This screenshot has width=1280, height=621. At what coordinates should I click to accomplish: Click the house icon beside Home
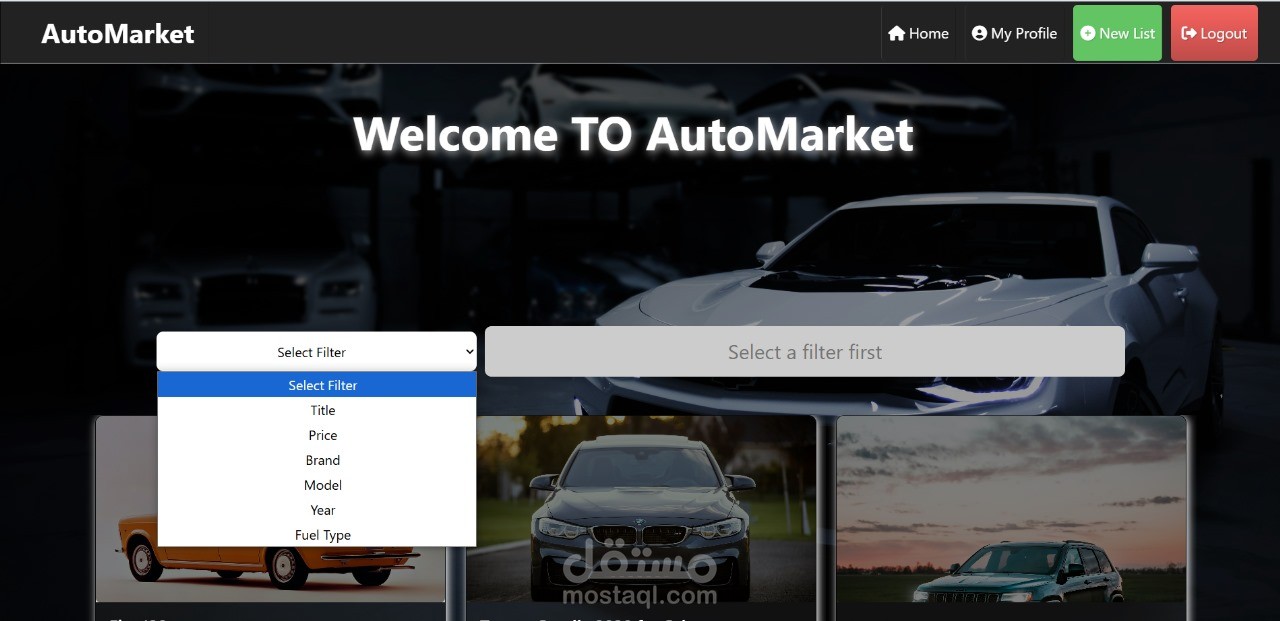tap(897, 33)
